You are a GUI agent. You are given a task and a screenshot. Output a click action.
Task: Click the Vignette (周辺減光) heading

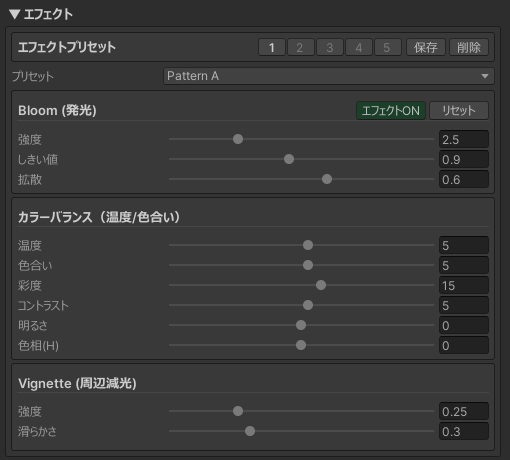pyautogui.click(x=77, y=383)
